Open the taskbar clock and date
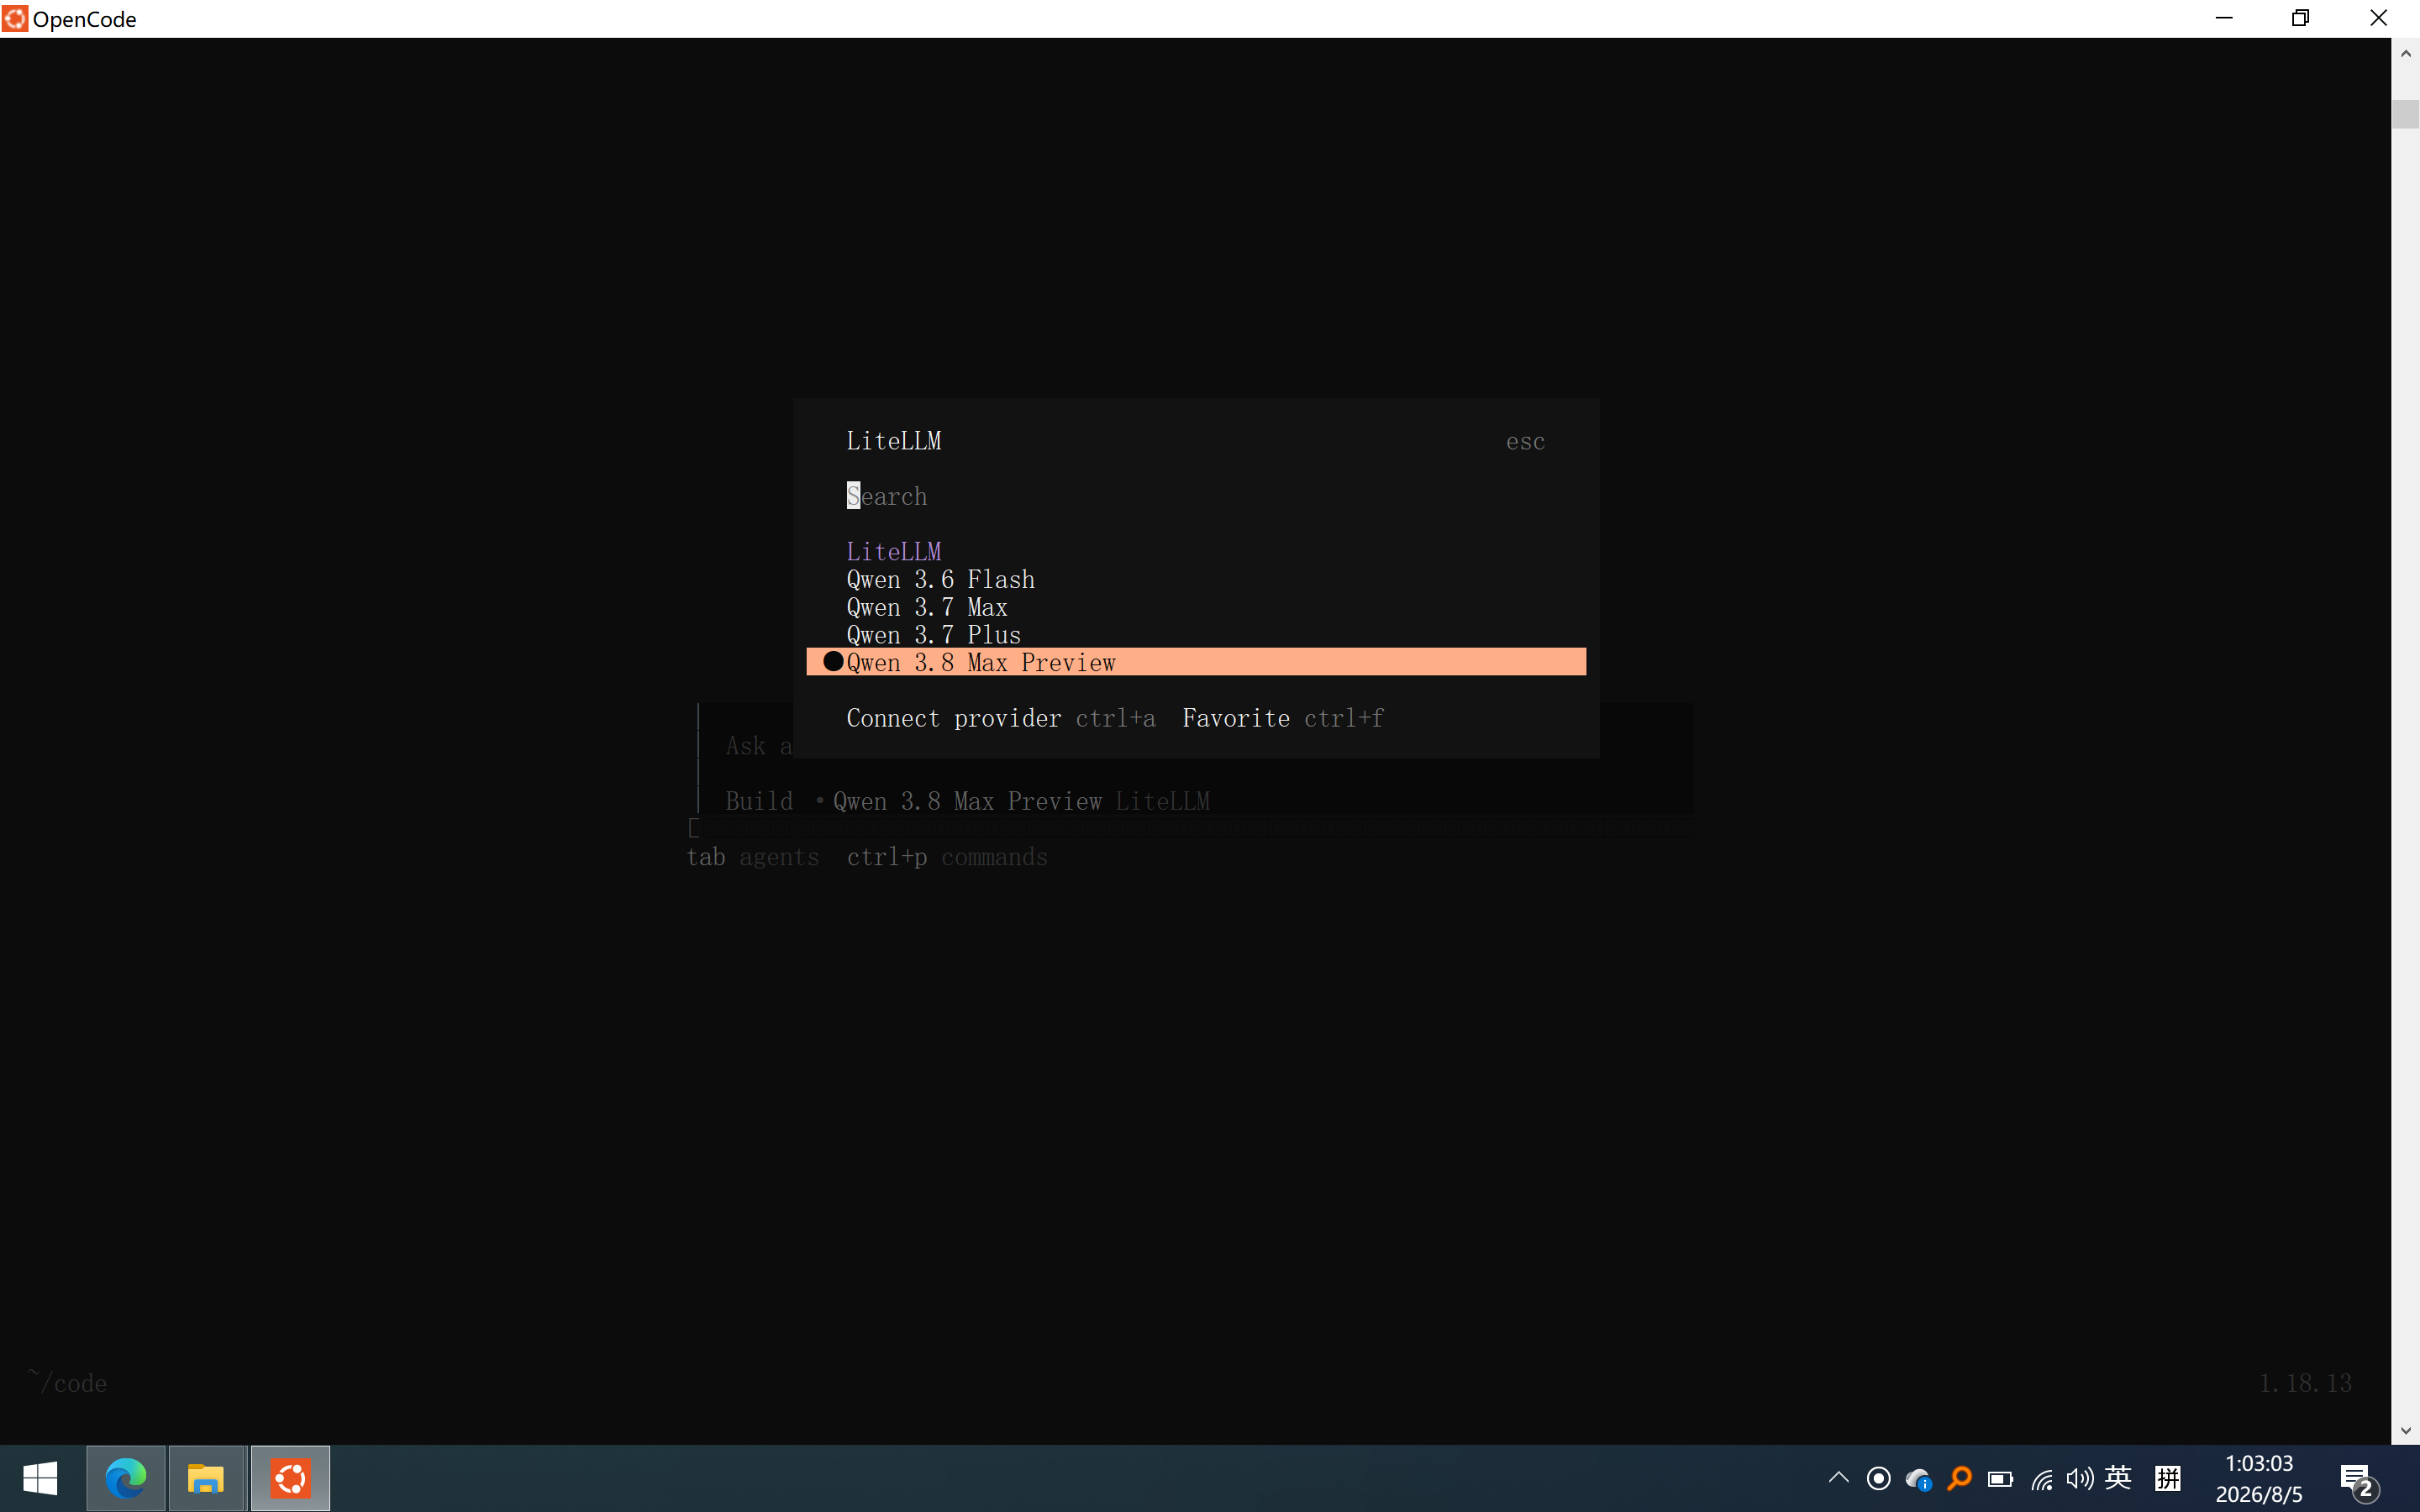The width and height of the screenshot is (2420, 1512). click(x=2259, y=1478)
